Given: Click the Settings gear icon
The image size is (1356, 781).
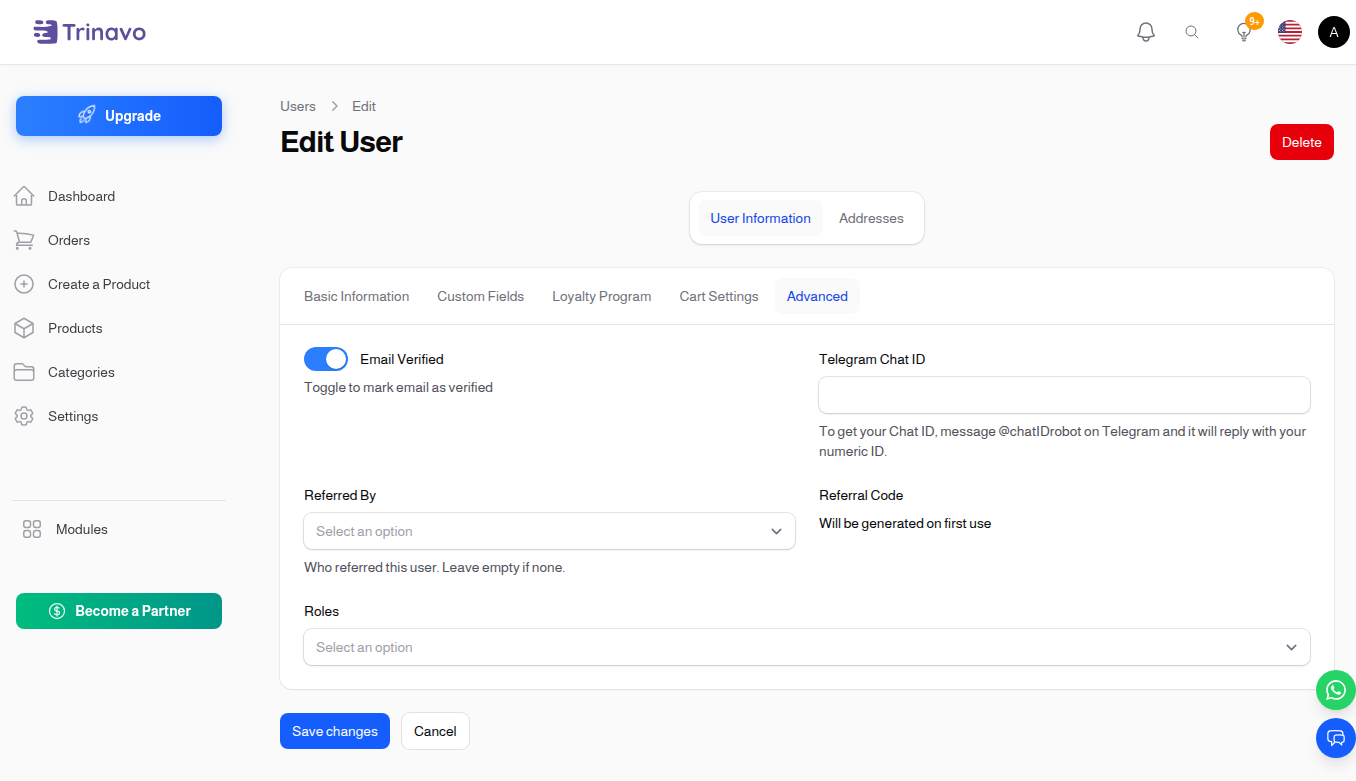Looking at the screenshot, I should pyautogui.click(x=24, y=416).
